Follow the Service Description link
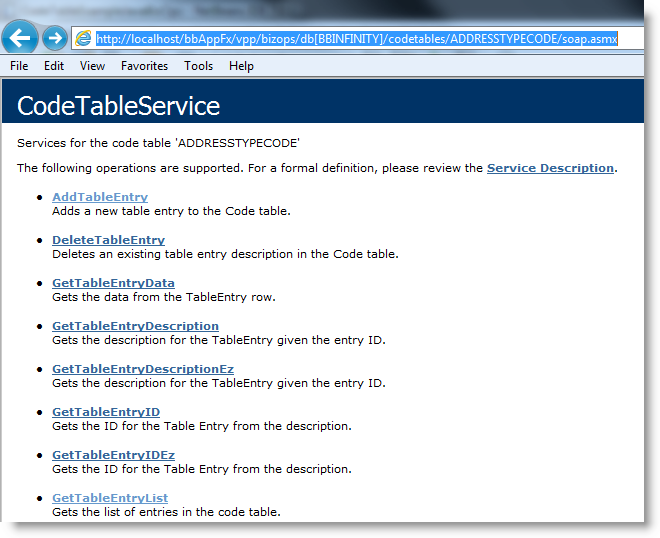Screen dimensions: 660x538 pos(550,168)
